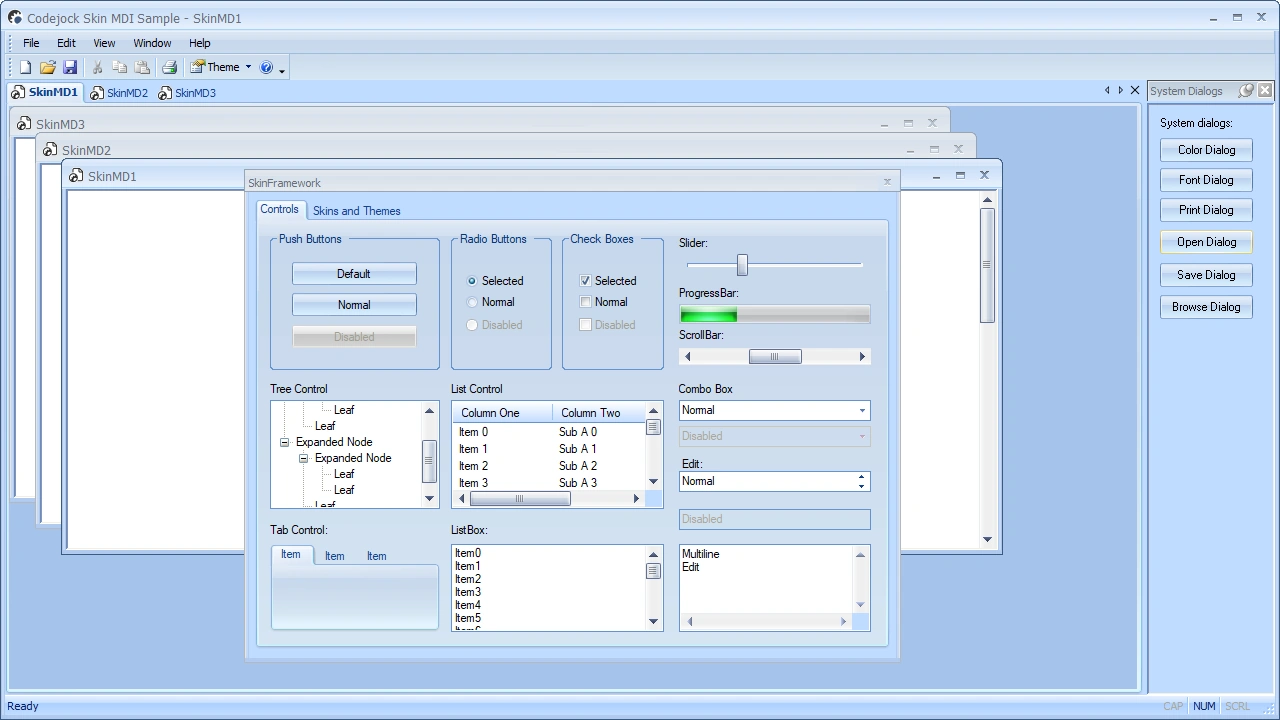Click the Copy toolbar icon

click(x=120, y=68)
